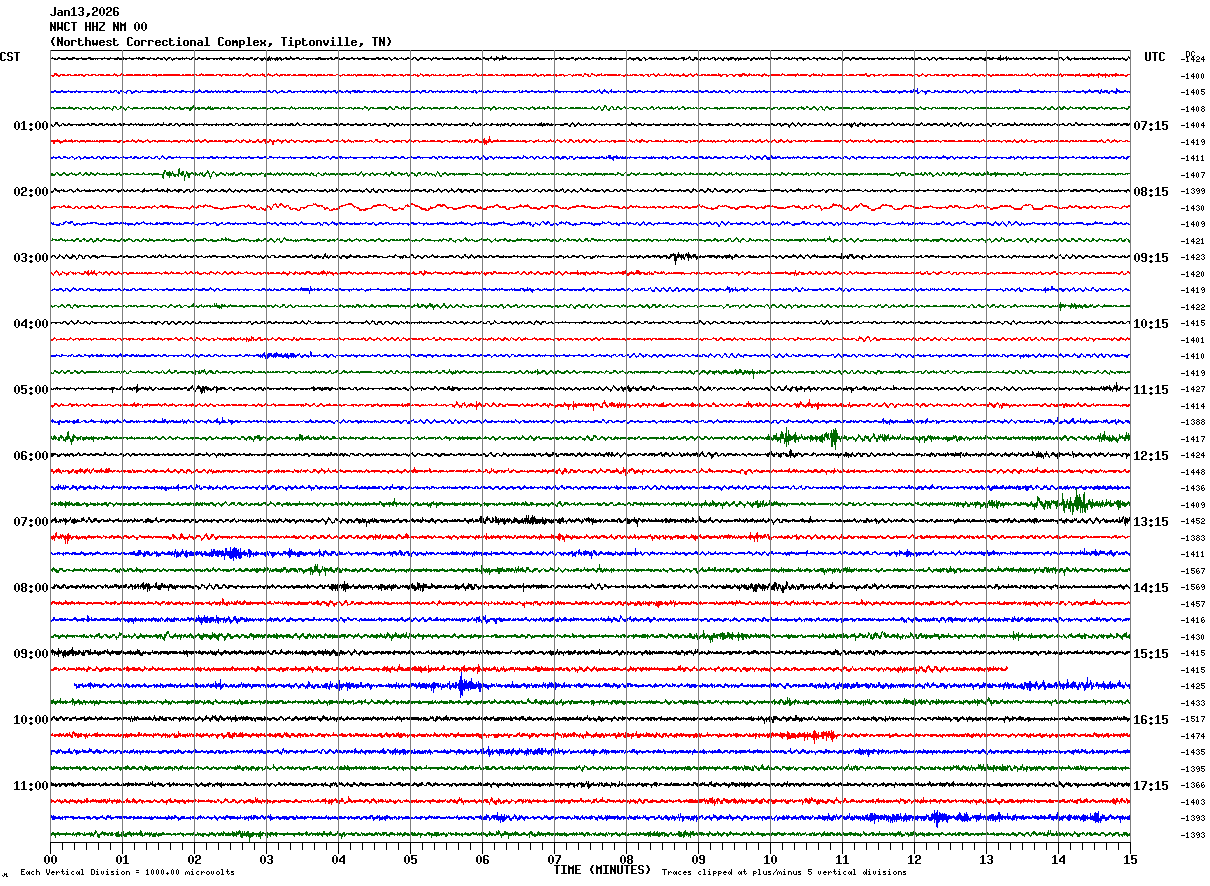1210x886 pixels.
Task: Click the 13:15 UTC time label
Action: (x=1150, y=522)
